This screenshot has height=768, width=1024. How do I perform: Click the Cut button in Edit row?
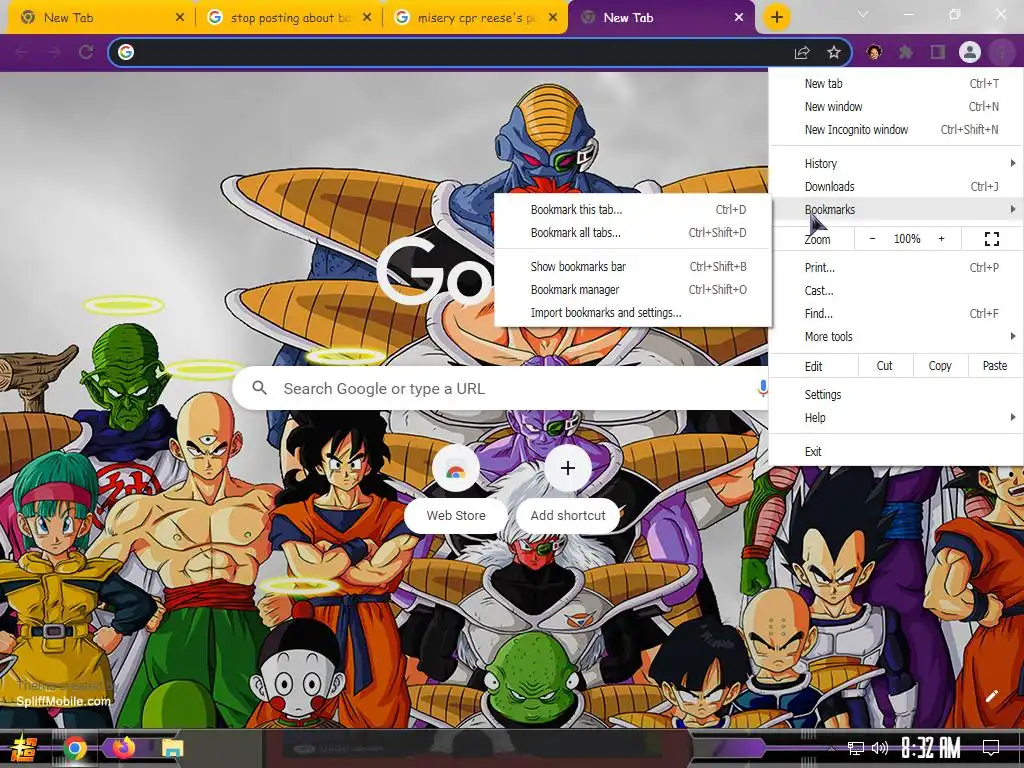click(x=884, y=366)
